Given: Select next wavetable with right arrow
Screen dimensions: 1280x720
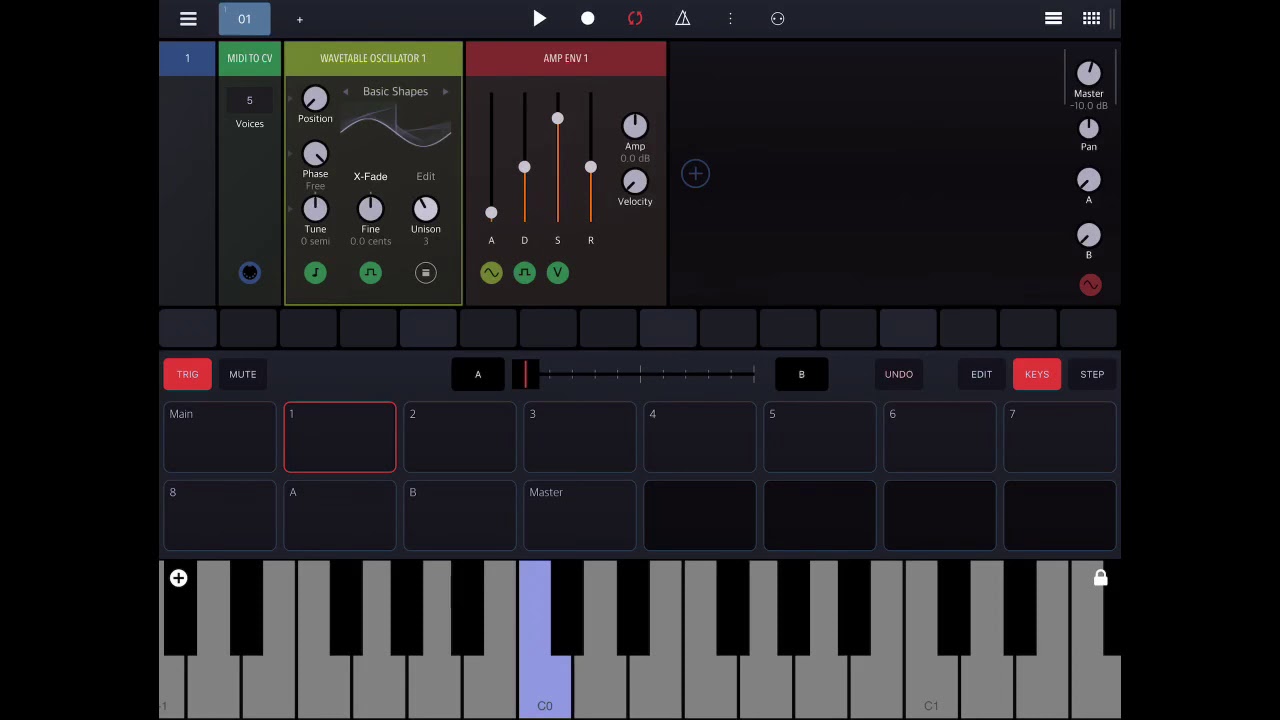Looking at the screenshot, I should click(445, 92).
